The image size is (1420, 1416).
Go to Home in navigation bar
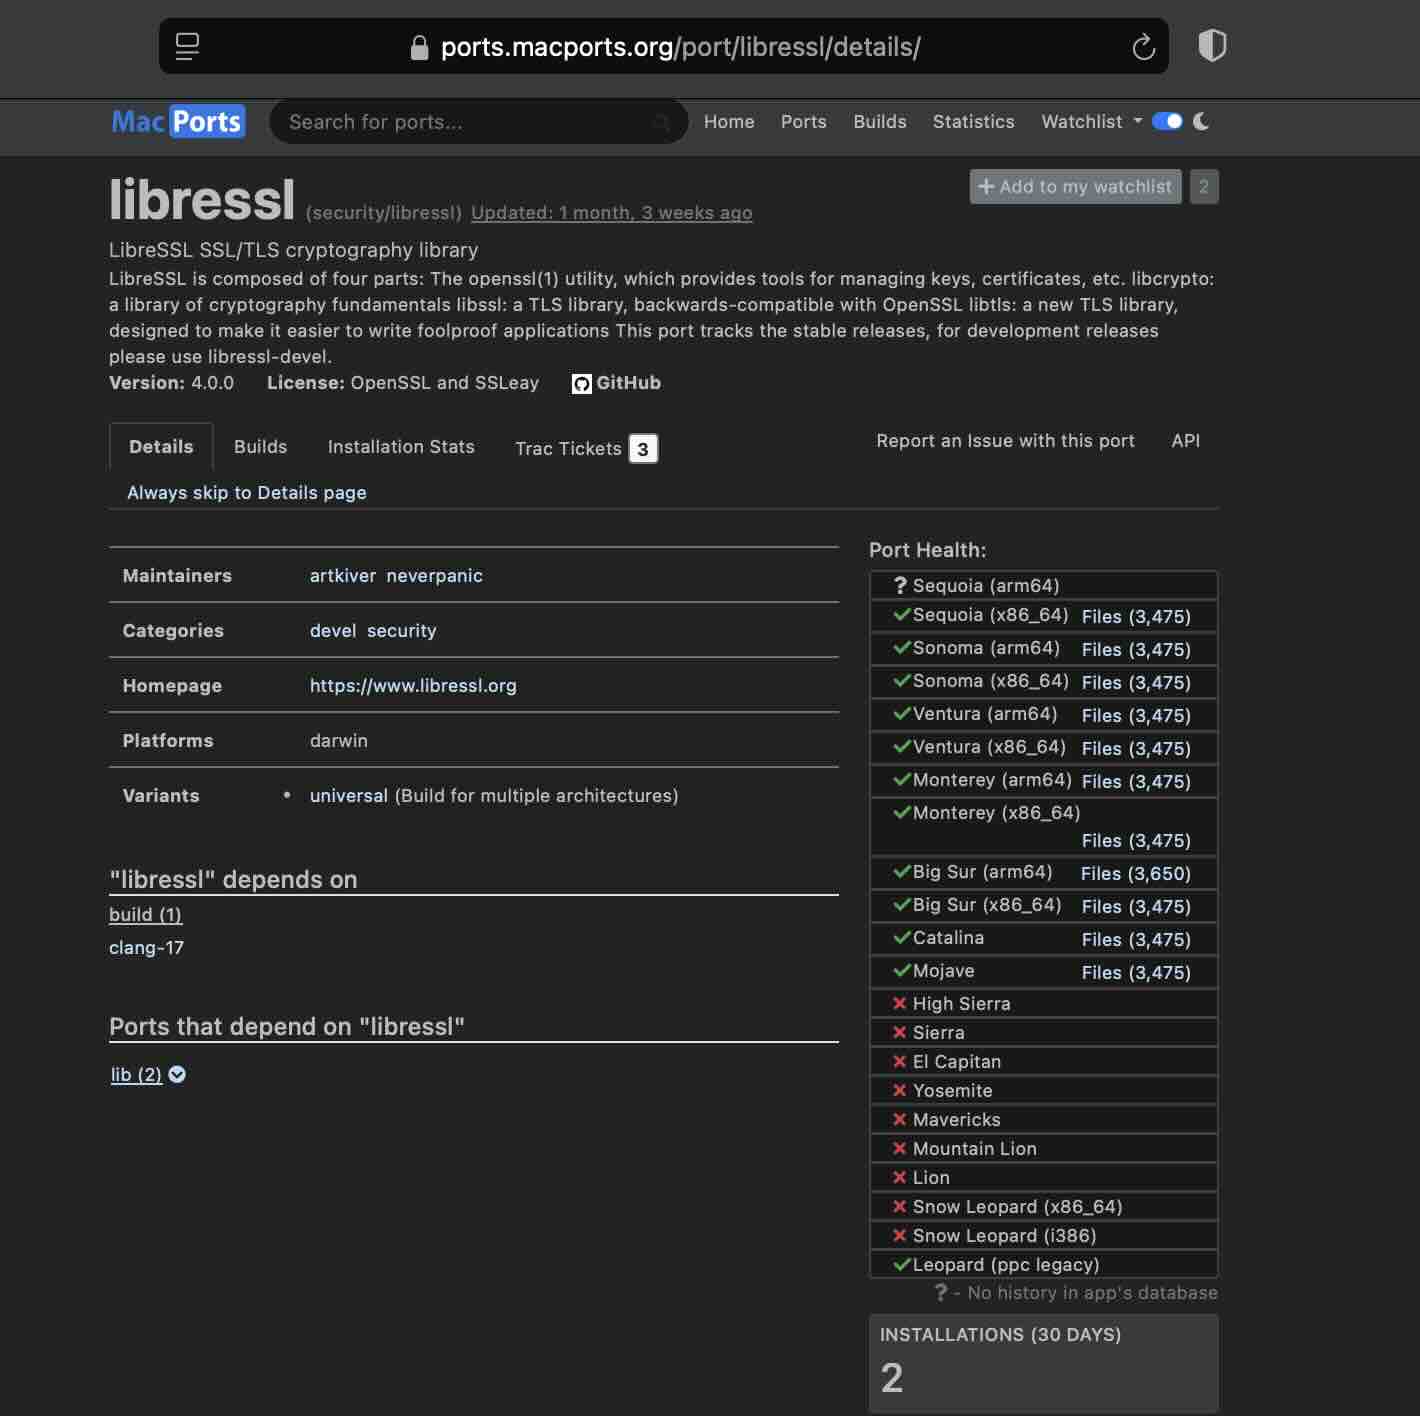(x=729, y=122)
